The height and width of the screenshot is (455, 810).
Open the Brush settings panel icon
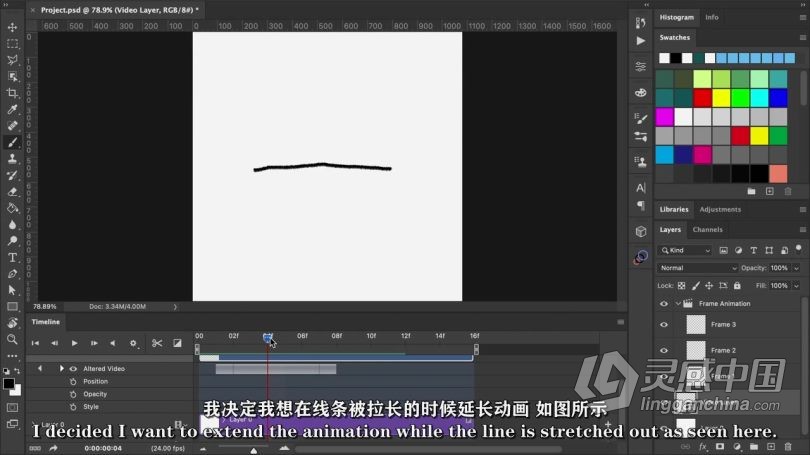point(641,119)
